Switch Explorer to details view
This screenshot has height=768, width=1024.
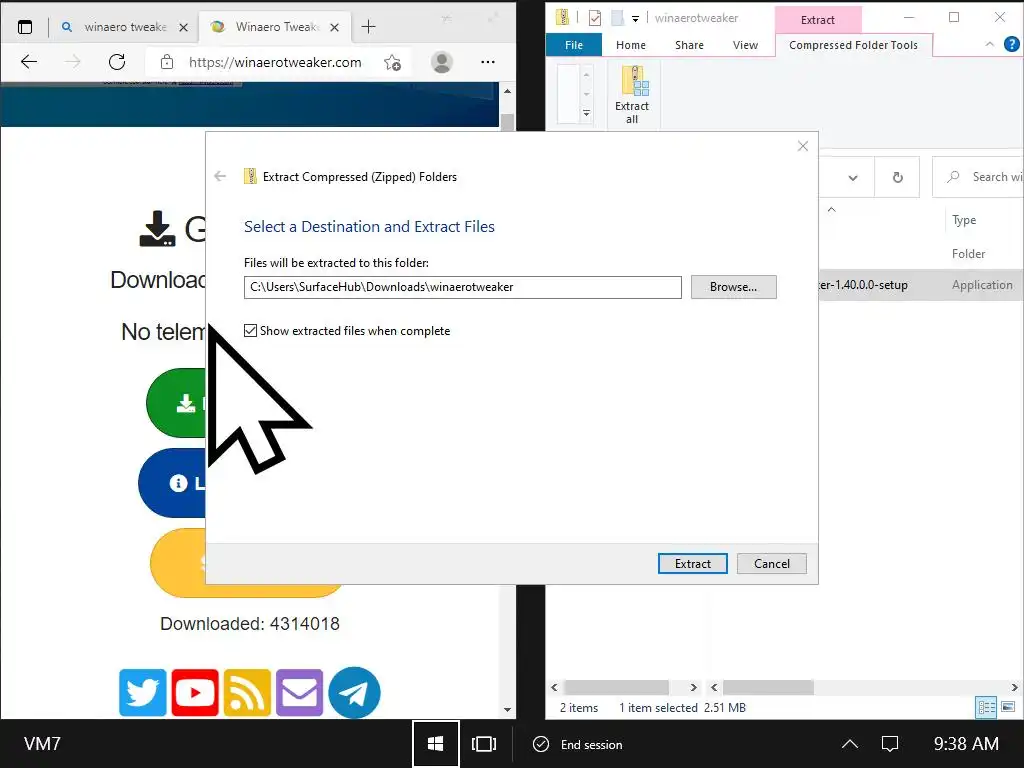tap(985, 707)
